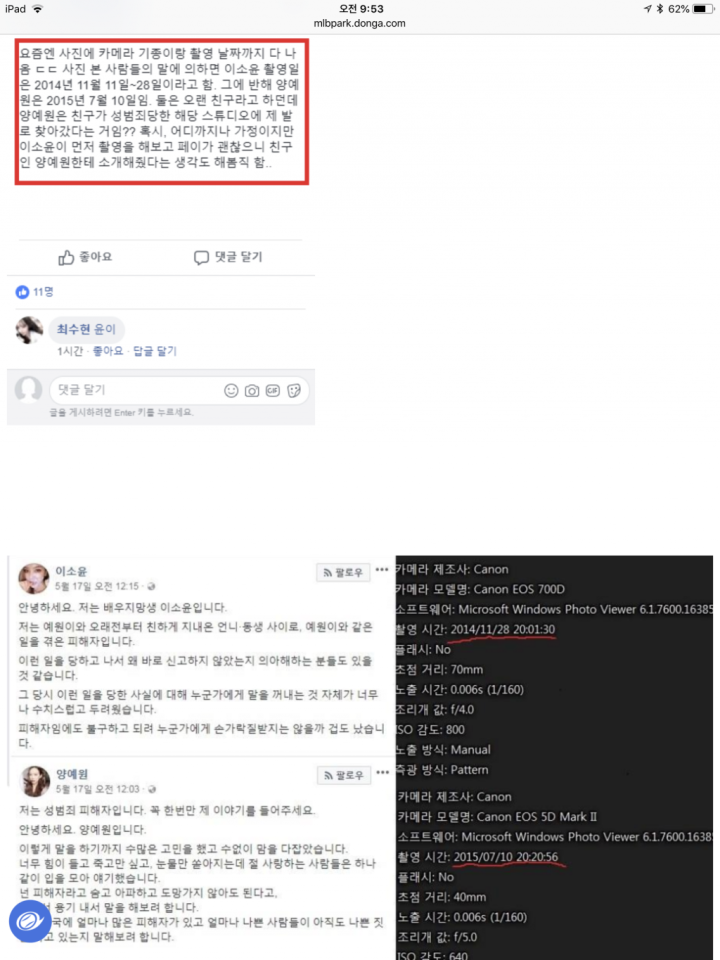Open the emoji picker in comment box
Screen dimensions: 720x960
point(231,391)
